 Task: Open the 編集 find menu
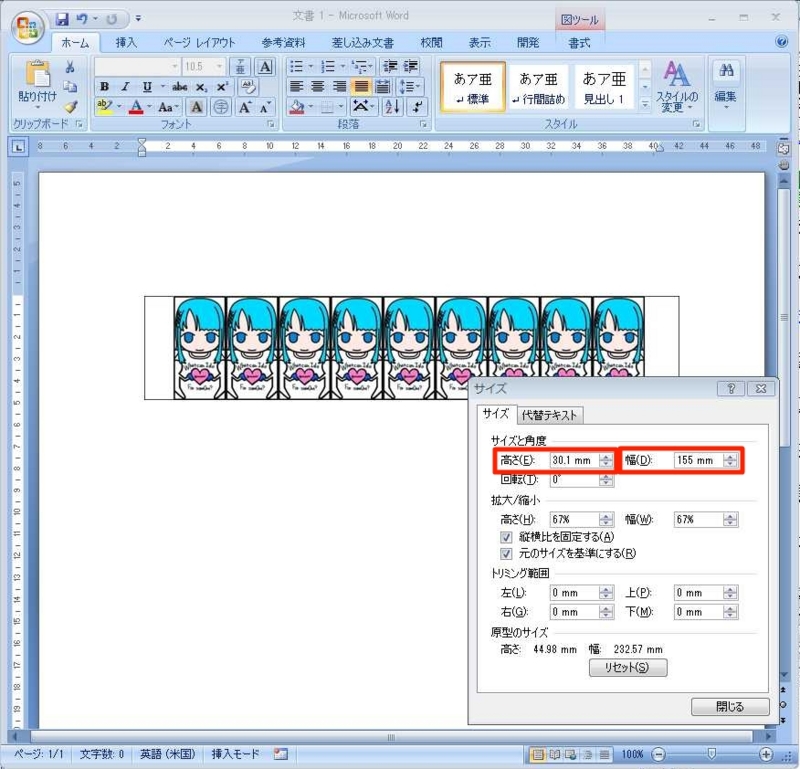(726, 87)
